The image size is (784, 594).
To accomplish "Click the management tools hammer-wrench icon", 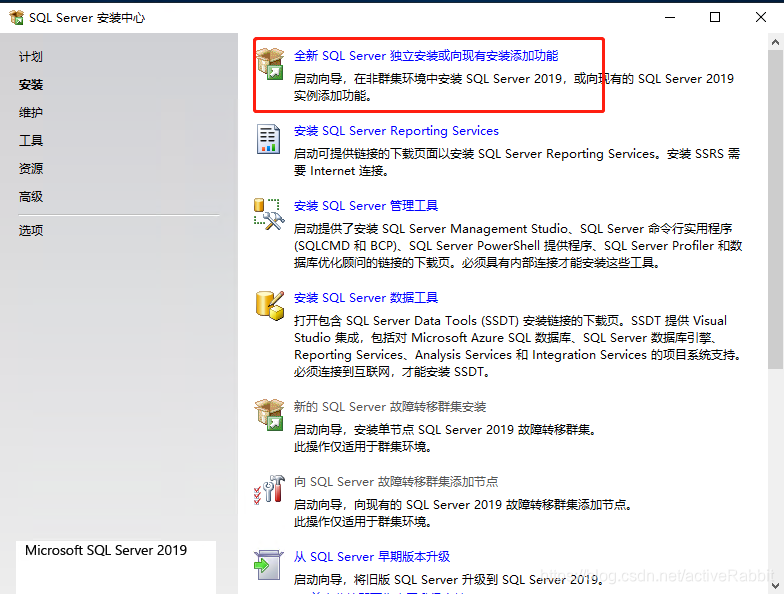I will tap(269, 214).
